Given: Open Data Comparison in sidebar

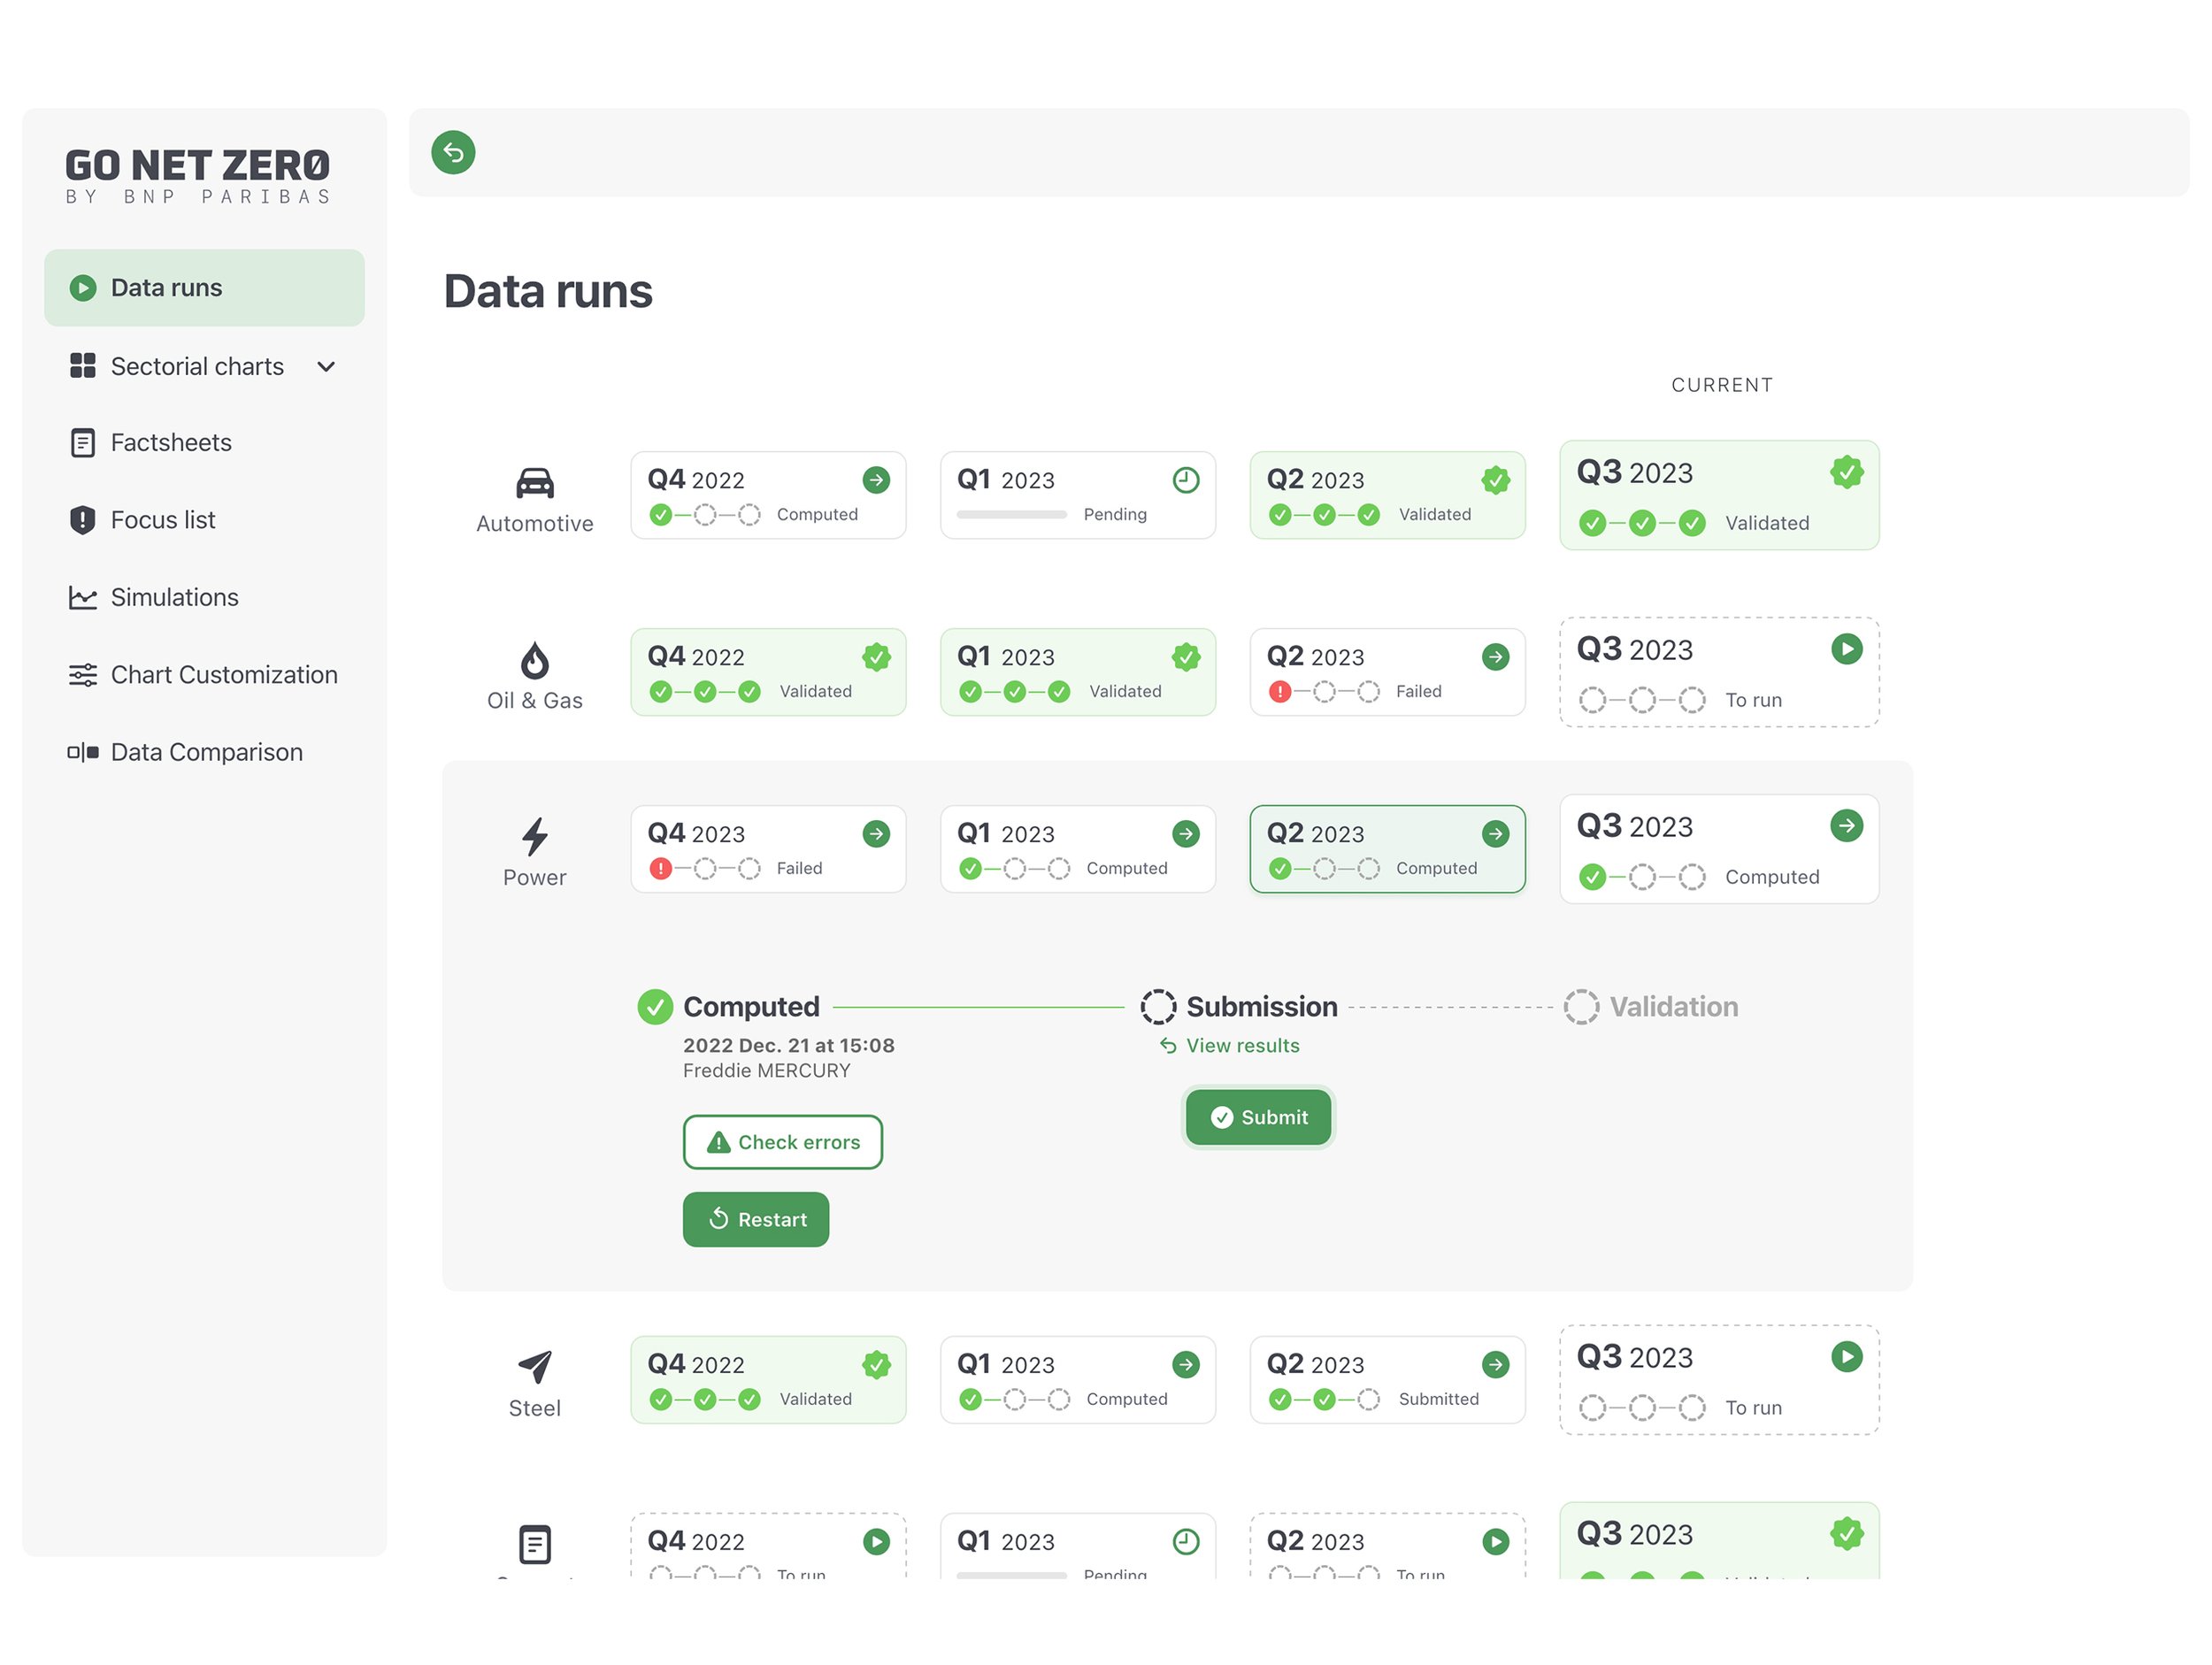Looking at the screenshot, I should [x=206, y=752].
